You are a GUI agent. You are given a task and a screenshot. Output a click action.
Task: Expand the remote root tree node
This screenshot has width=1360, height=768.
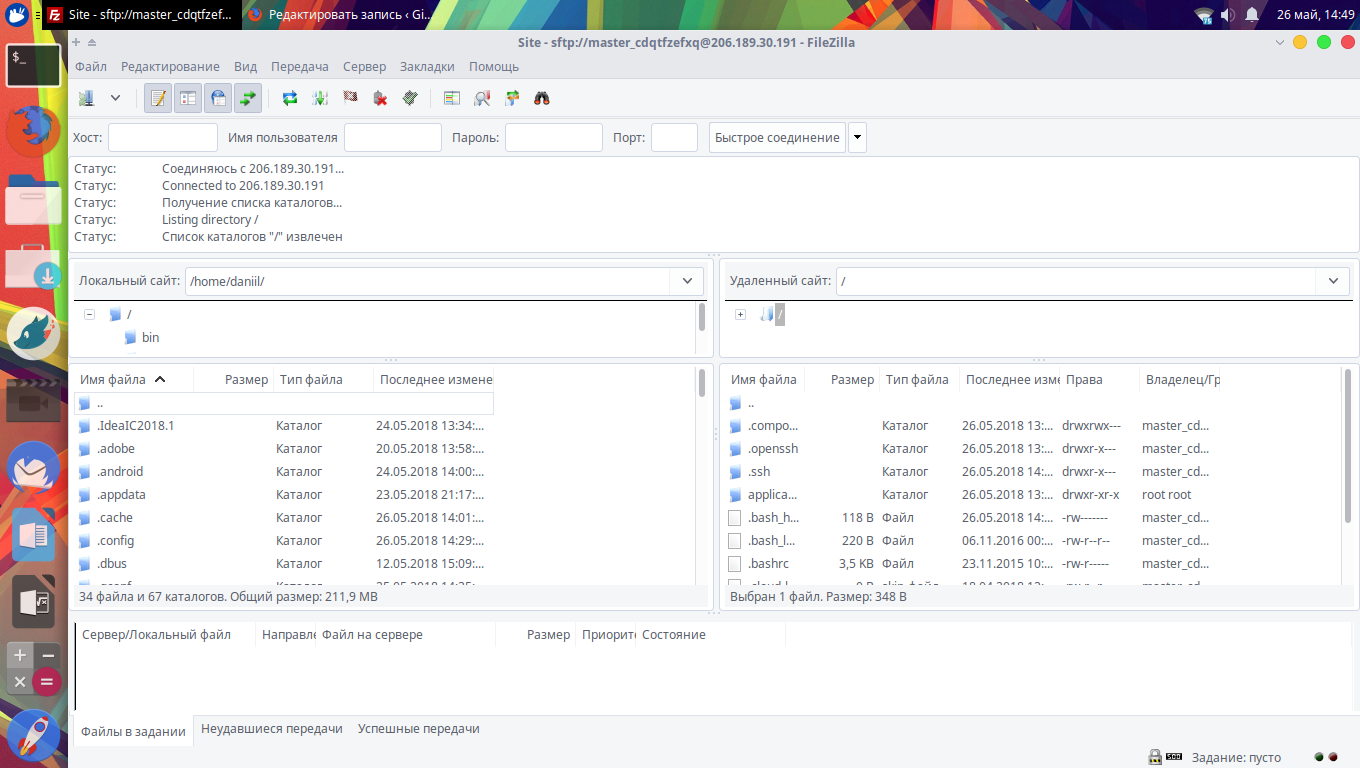pos(740,314)
